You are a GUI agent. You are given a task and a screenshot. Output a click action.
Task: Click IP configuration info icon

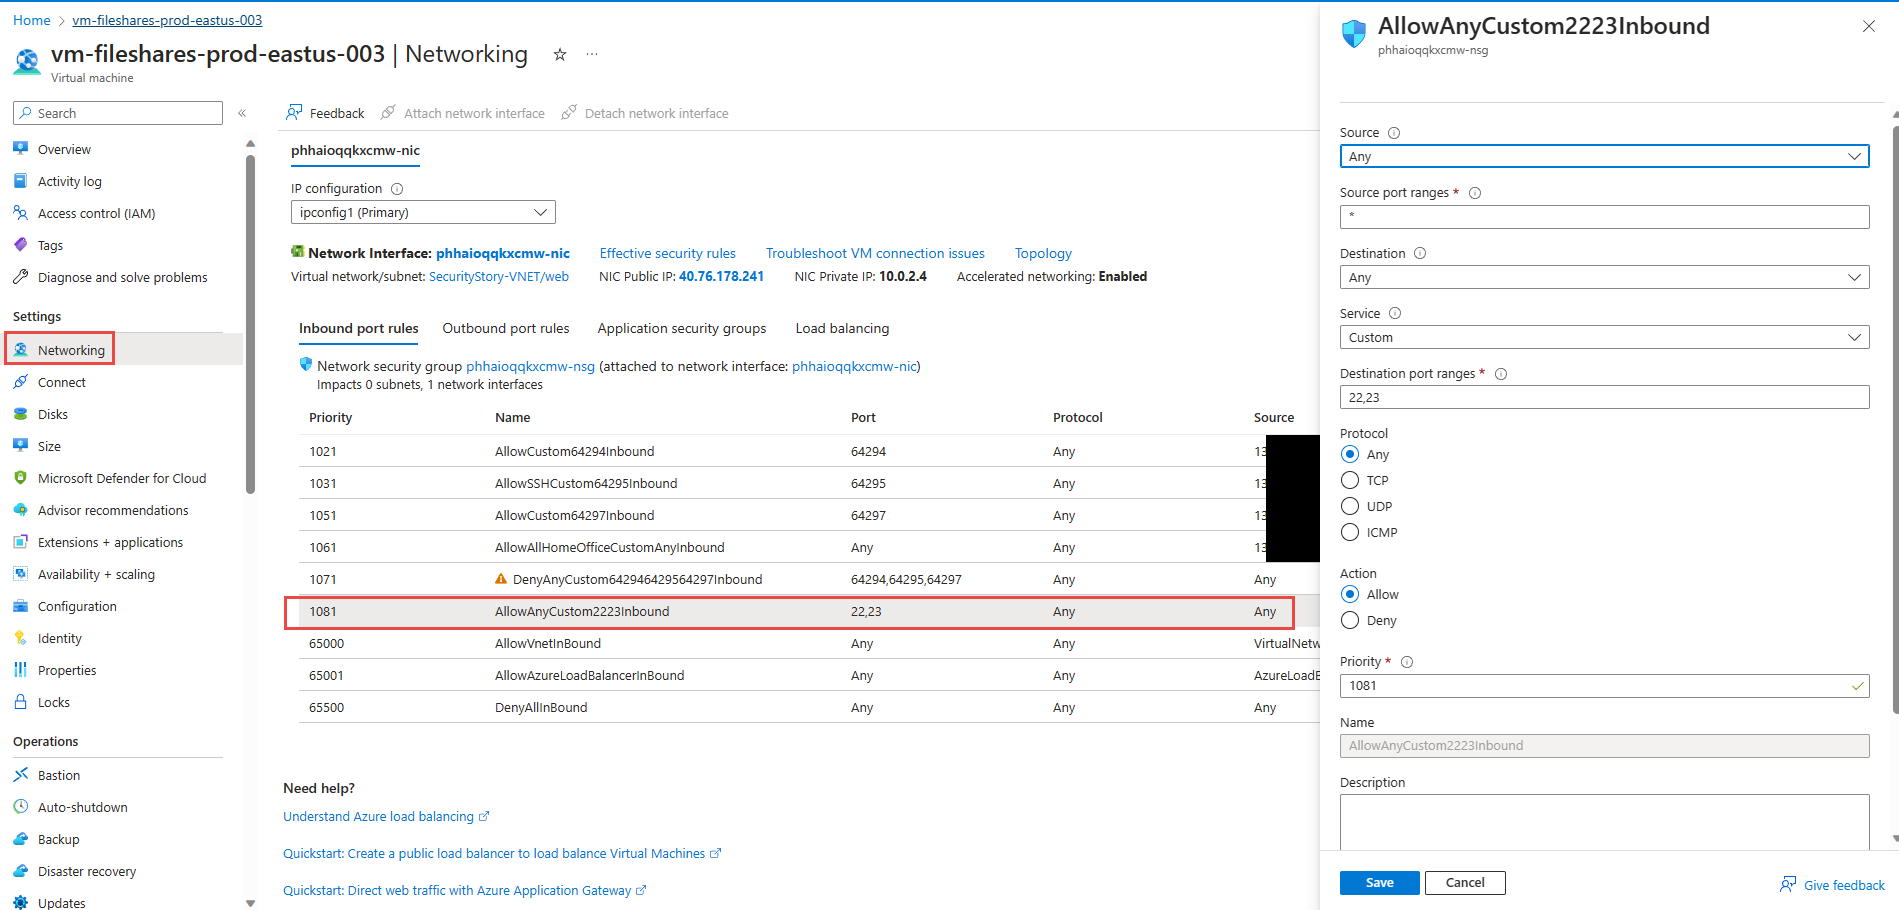(x=397, y=189)
